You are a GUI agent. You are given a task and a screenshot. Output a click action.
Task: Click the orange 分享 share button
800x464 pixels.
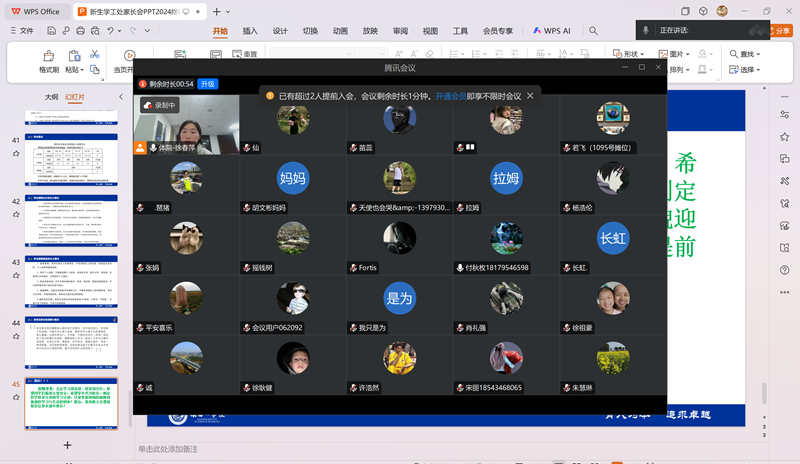point(781,31)
